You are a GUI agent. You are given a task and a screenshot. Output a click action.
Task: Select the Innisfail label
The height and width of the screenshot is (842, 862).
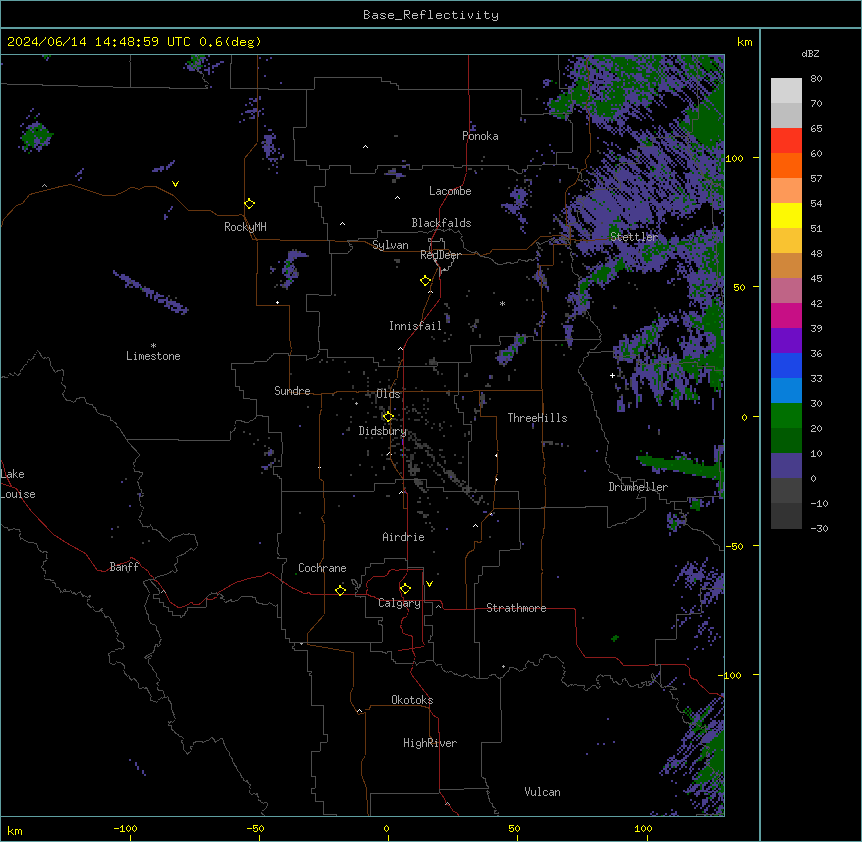(415, 326)
